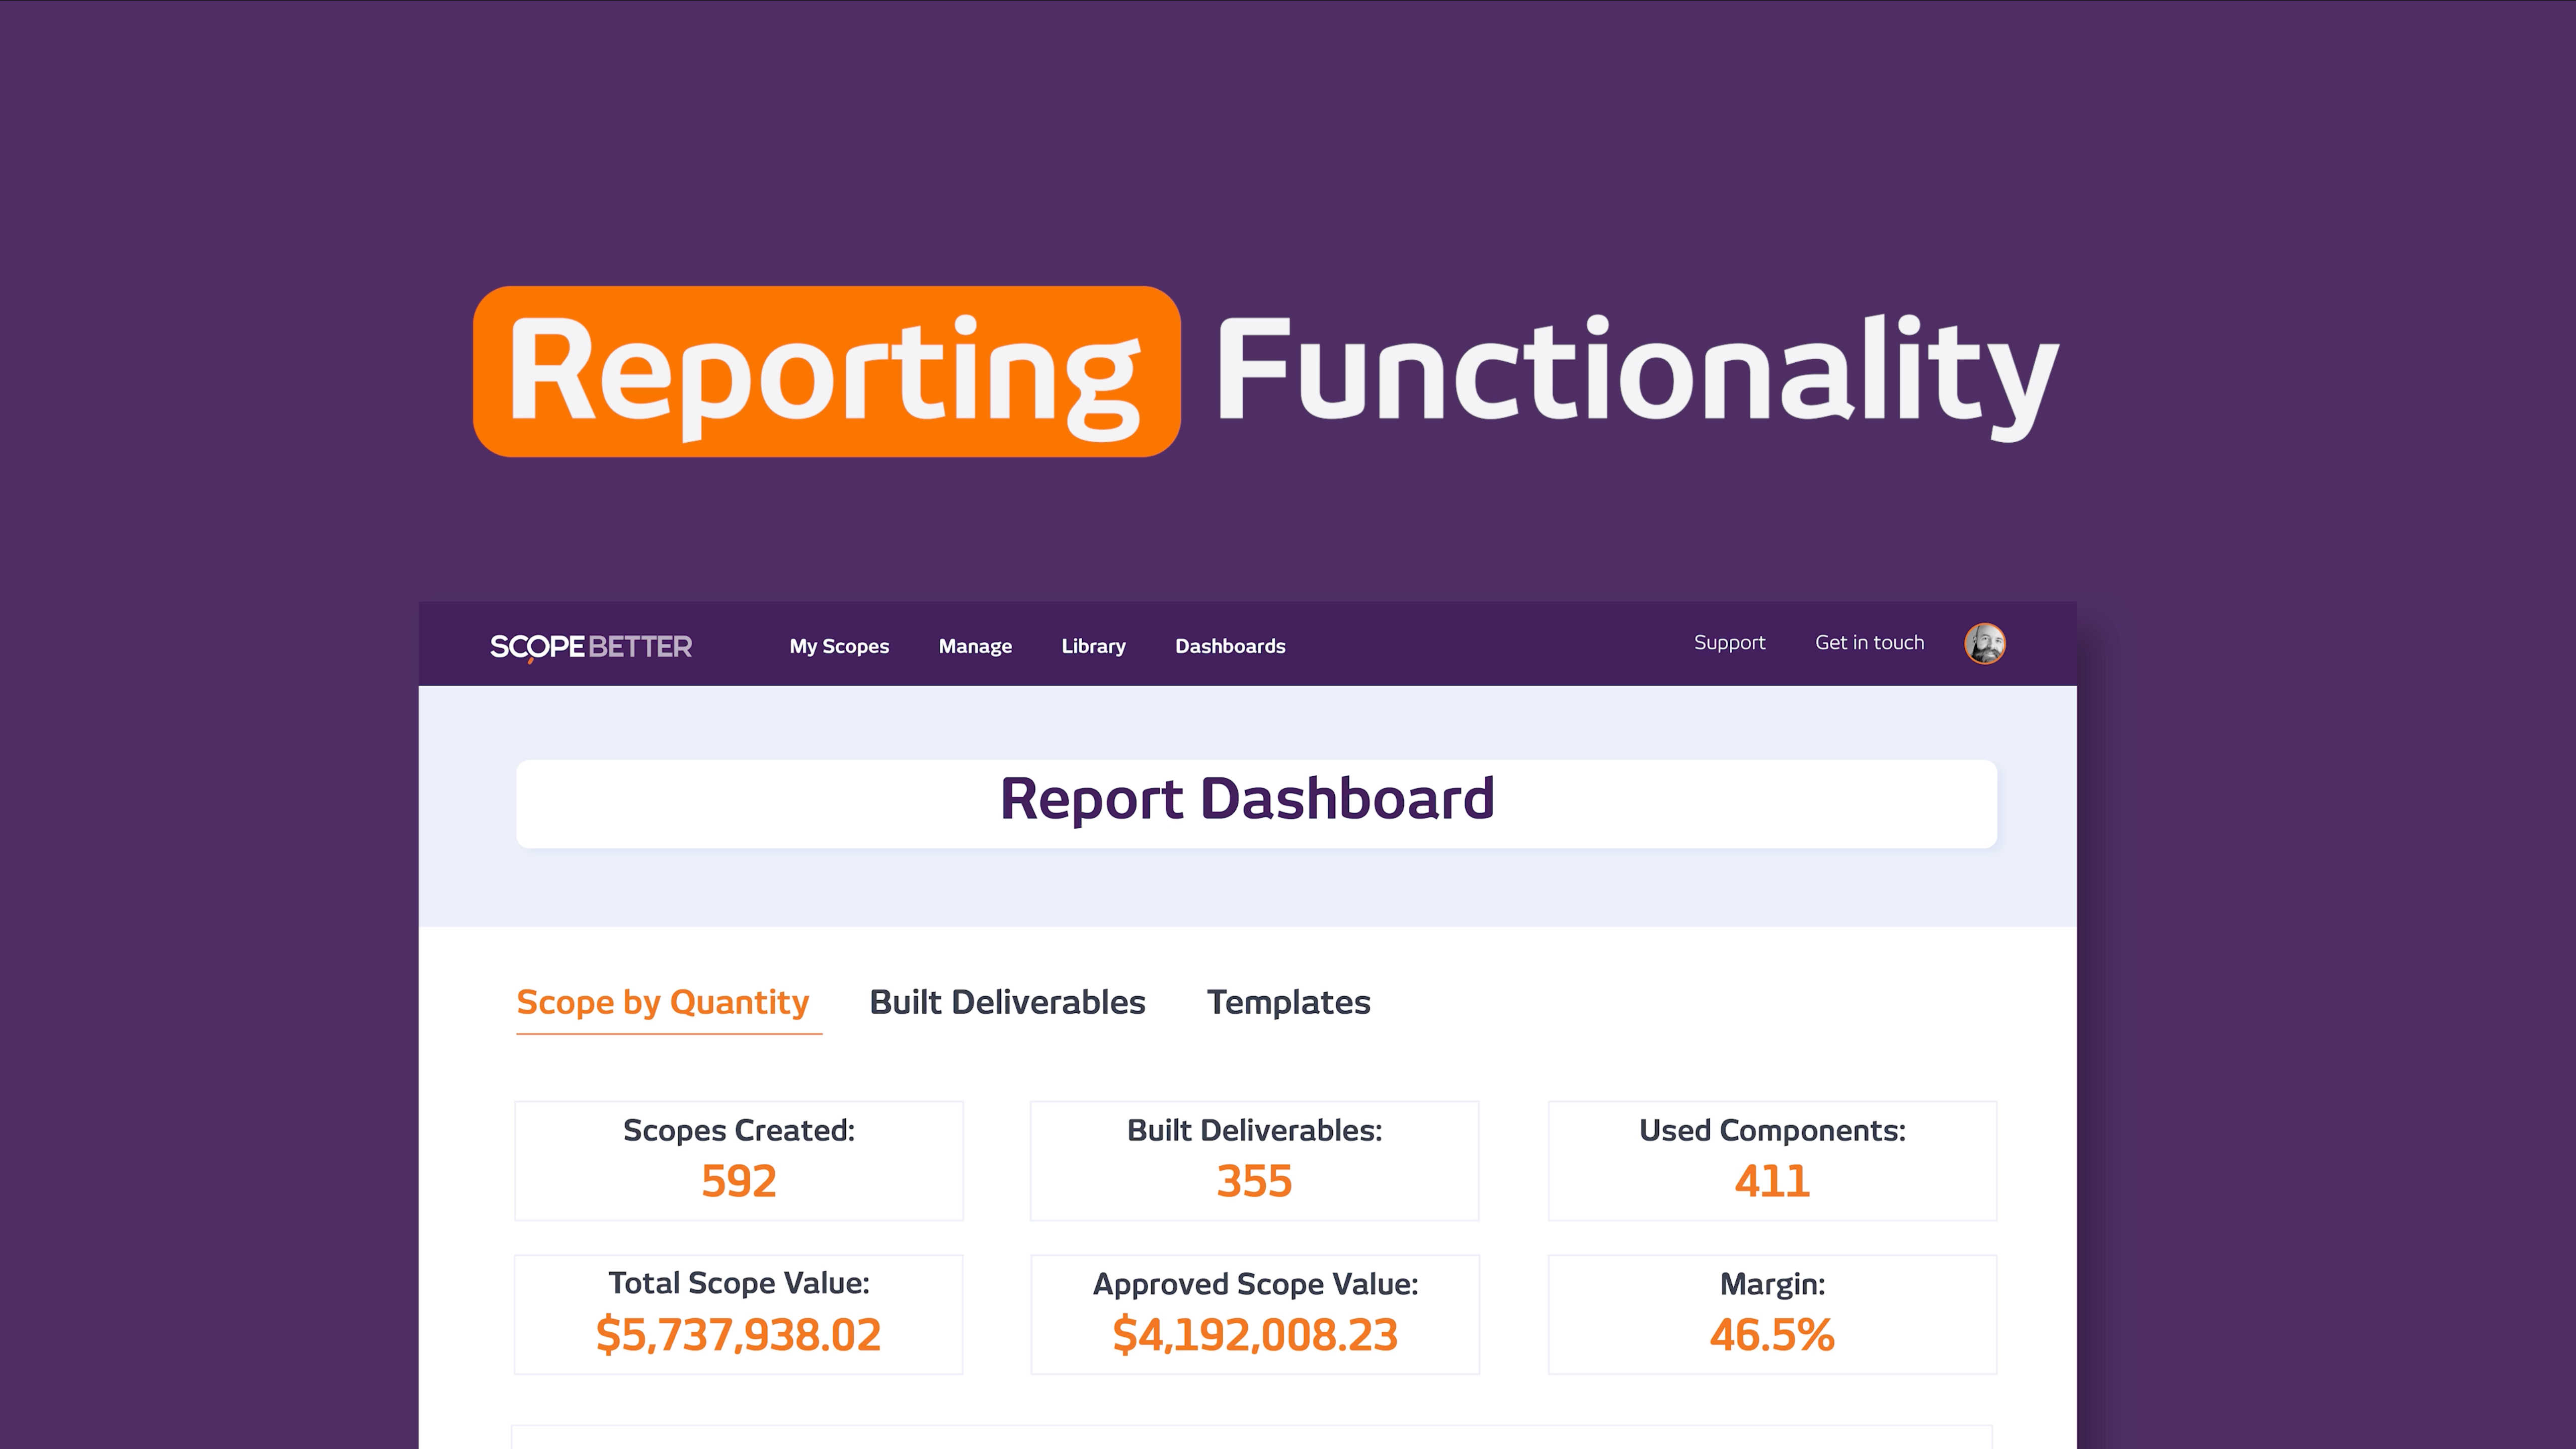Image resolution: width=2576 pixels, height=1449 pixels.
Task: Click the ScopeBetter logo
Action: (590, 646)
